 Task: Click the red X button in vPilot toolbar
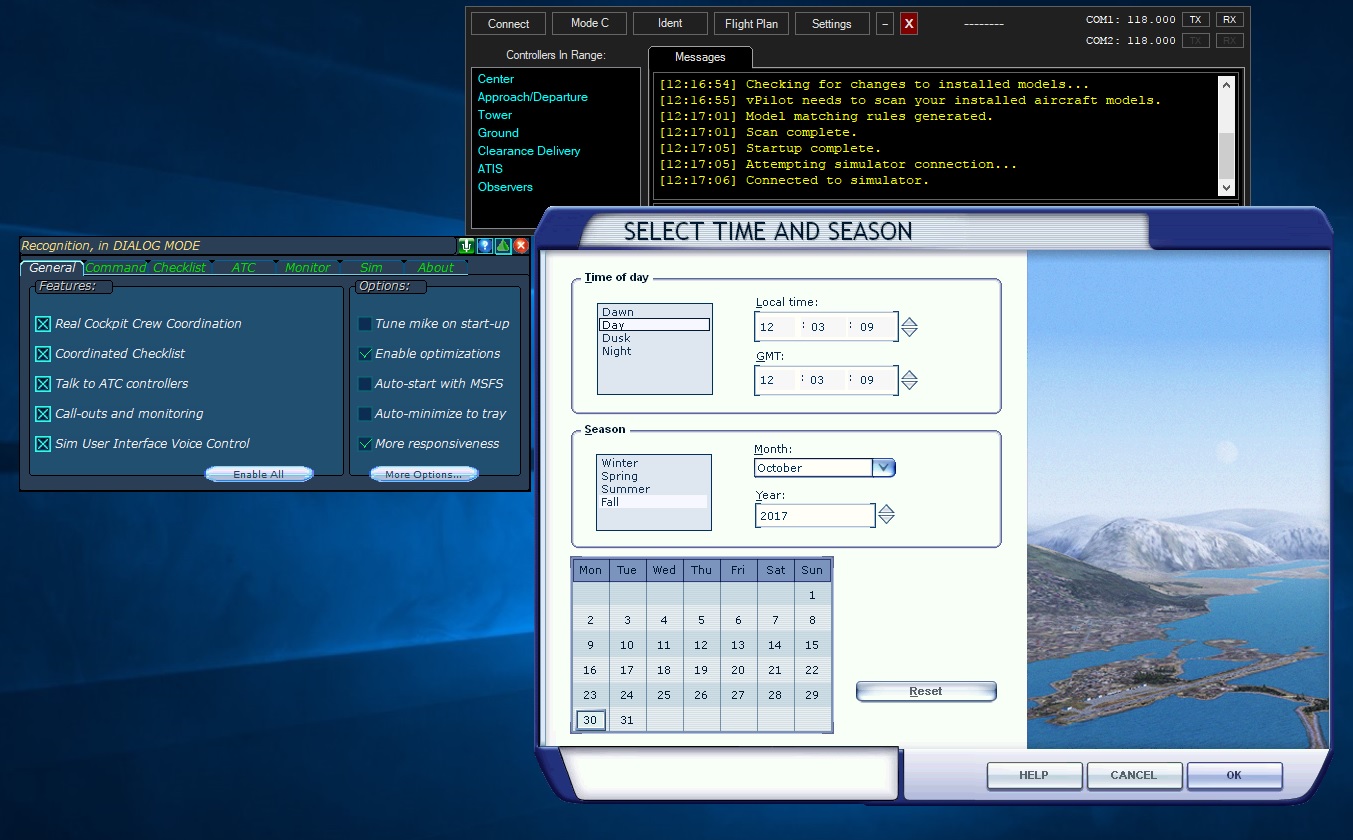click(x=909, y=24)
